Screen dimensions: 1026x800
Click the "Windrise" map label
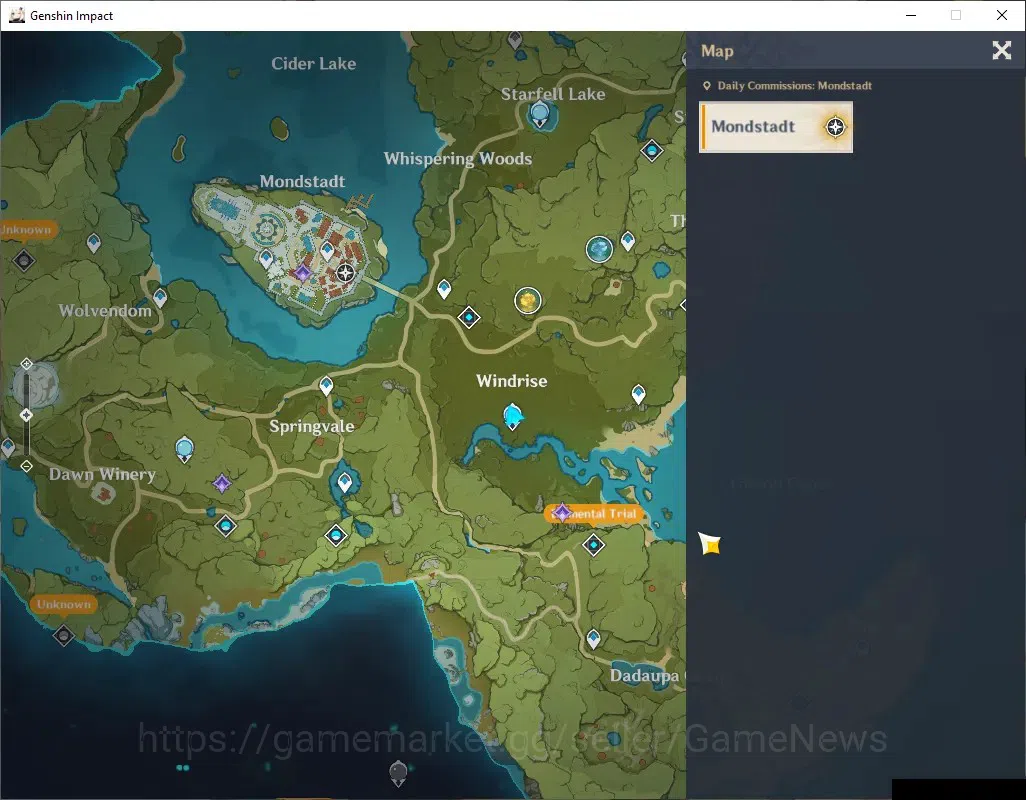coord(512,381)
